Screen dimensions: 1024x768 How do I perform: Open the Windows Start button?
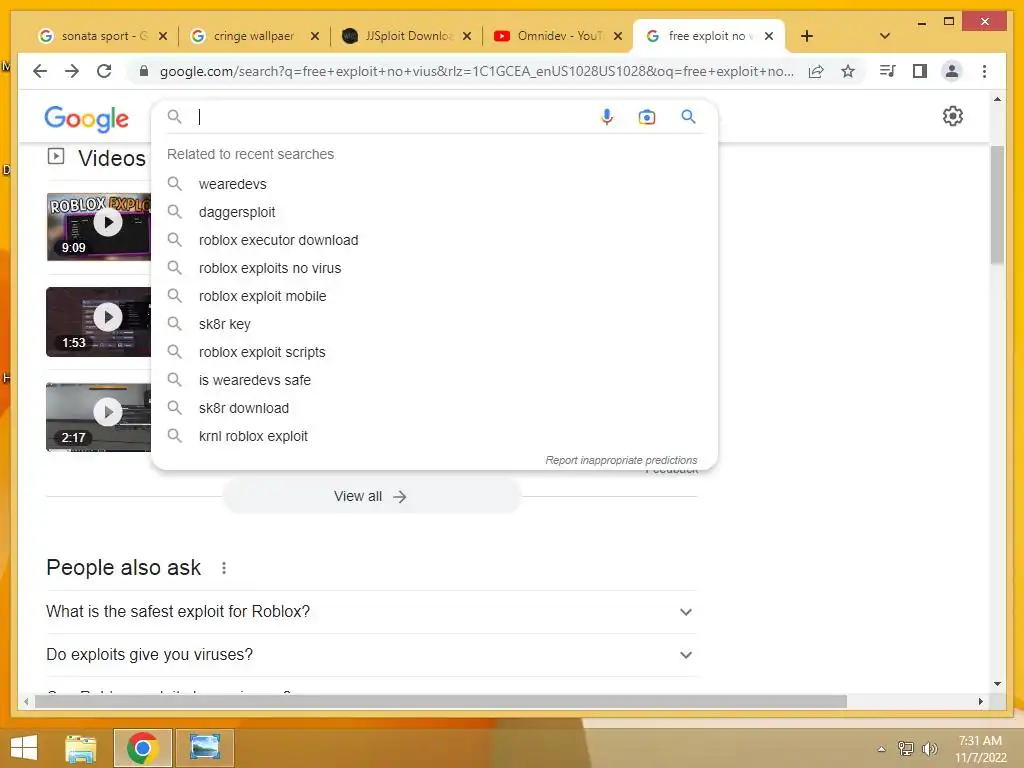tap(24, 748)
